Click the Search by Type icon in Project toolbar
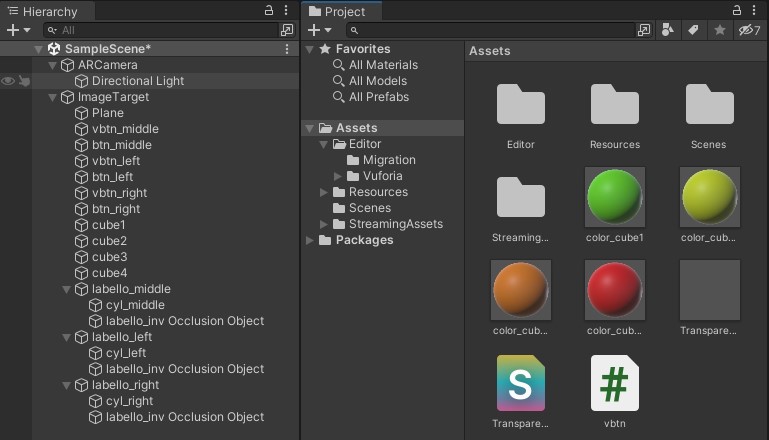769x440 pixels. 668,31
